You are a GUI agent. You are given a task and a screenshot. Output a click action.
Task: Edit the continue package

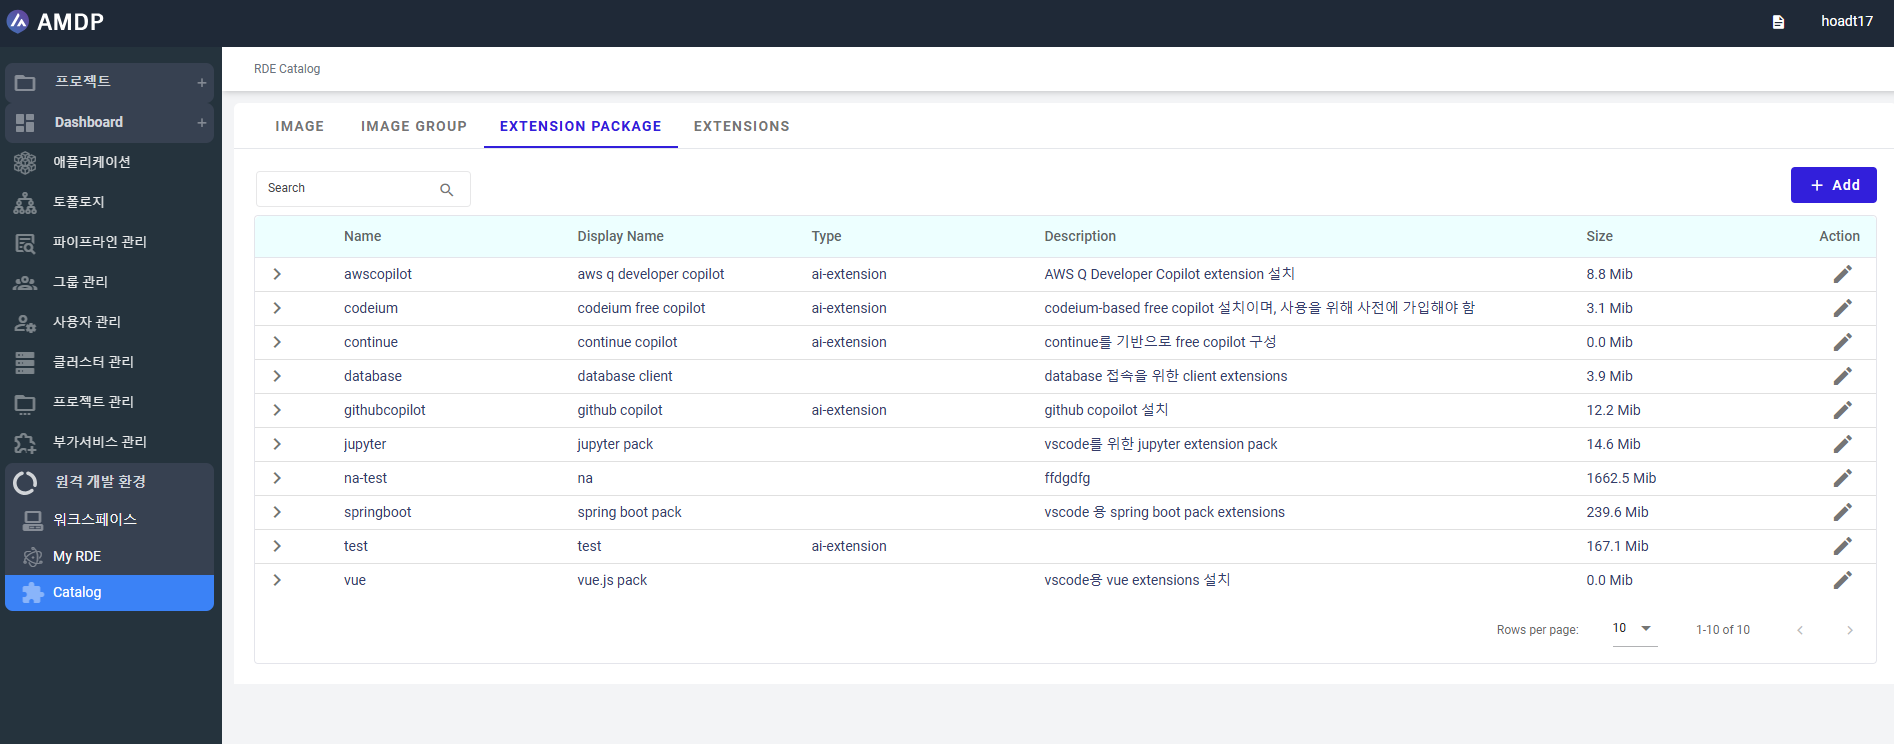coord(1842,342)
